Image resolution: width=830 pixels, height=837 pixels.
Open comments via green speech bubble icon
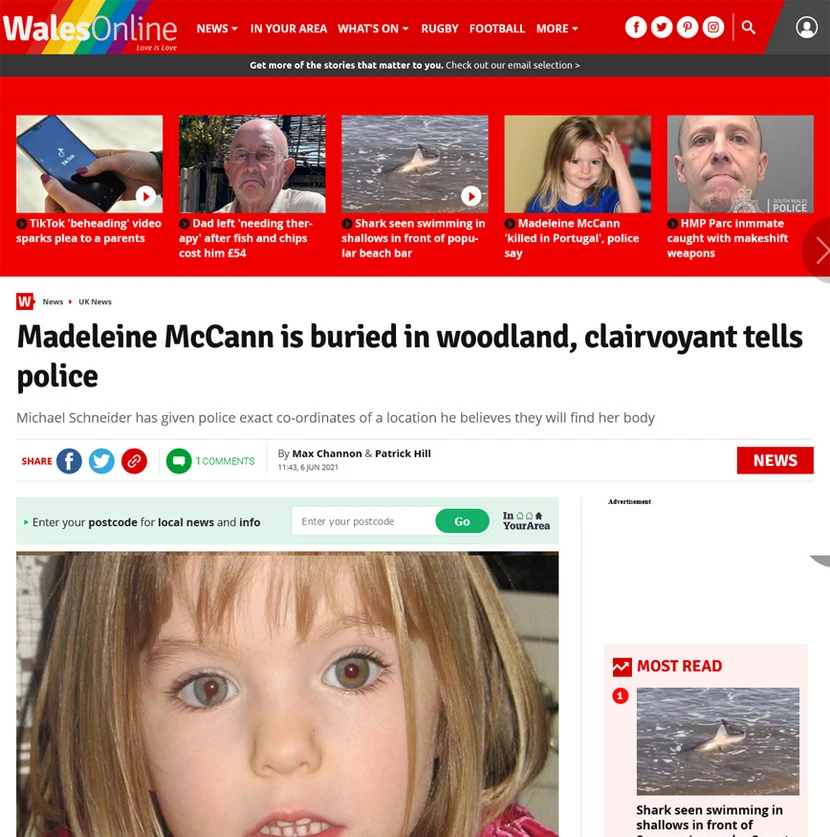[179, 461]
